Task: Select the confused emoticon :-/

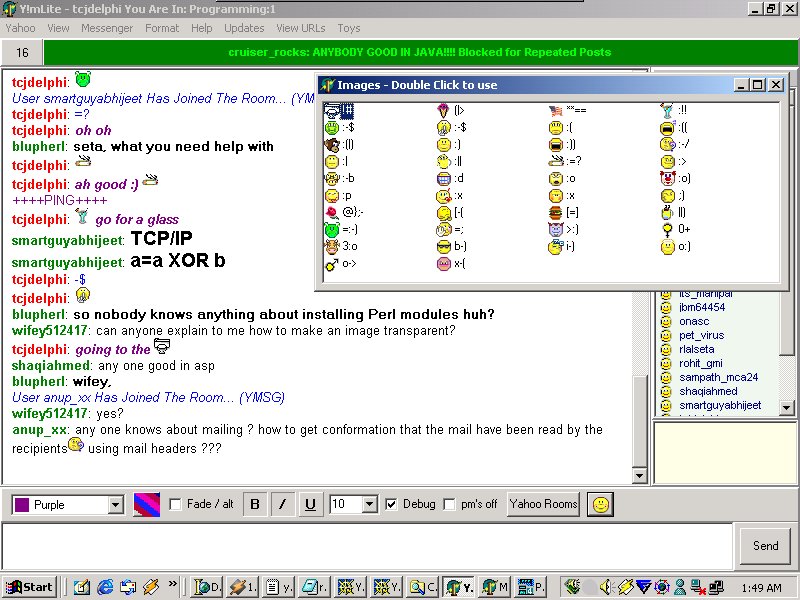Action: click(x=675, y=145)
